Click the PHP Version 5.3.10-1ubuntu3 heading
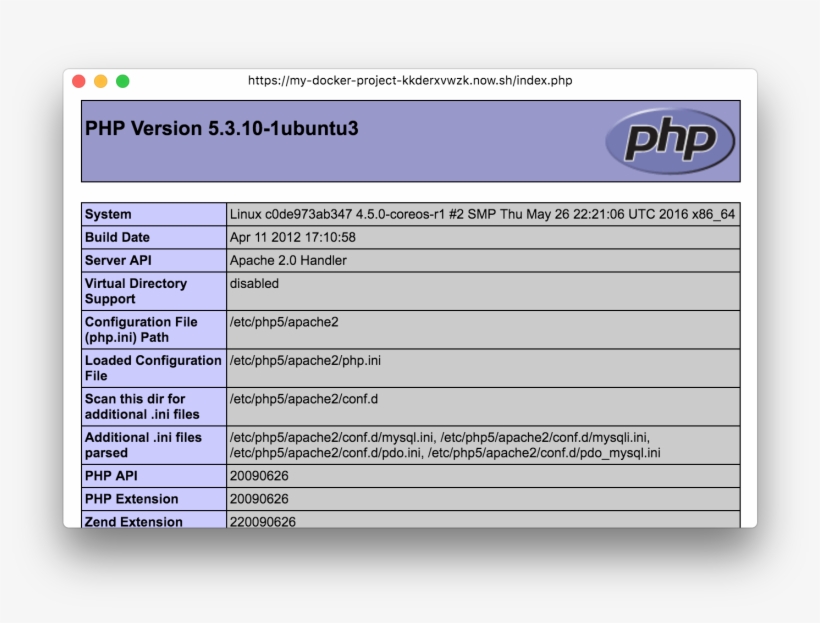Image resolution: width=820 pixels, height=623 pixels. [222, 129]
